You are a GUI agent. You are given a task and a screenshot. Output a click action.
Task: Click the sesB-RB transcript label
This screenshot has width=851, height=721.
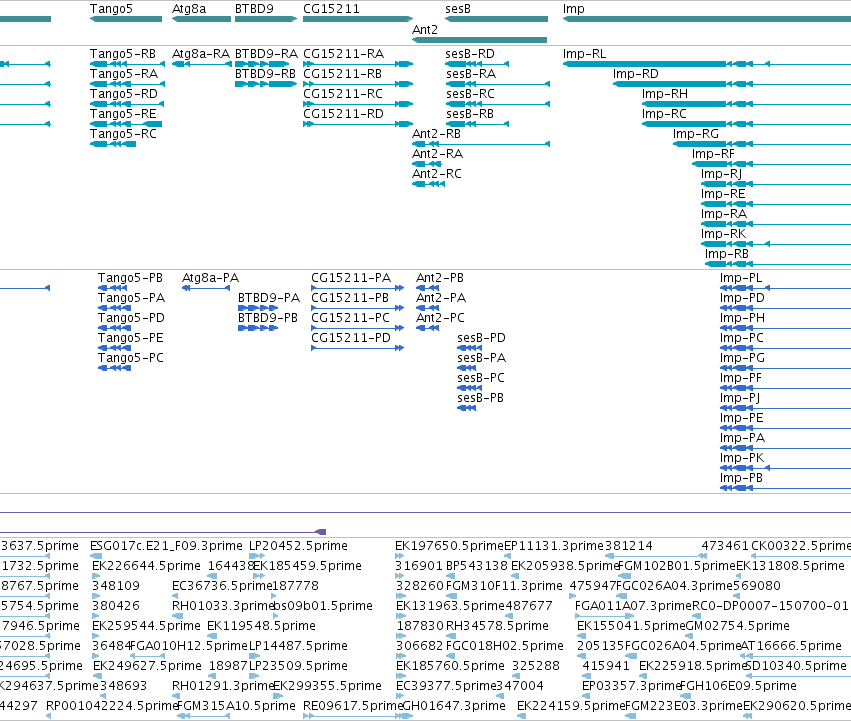pos(470,114)
